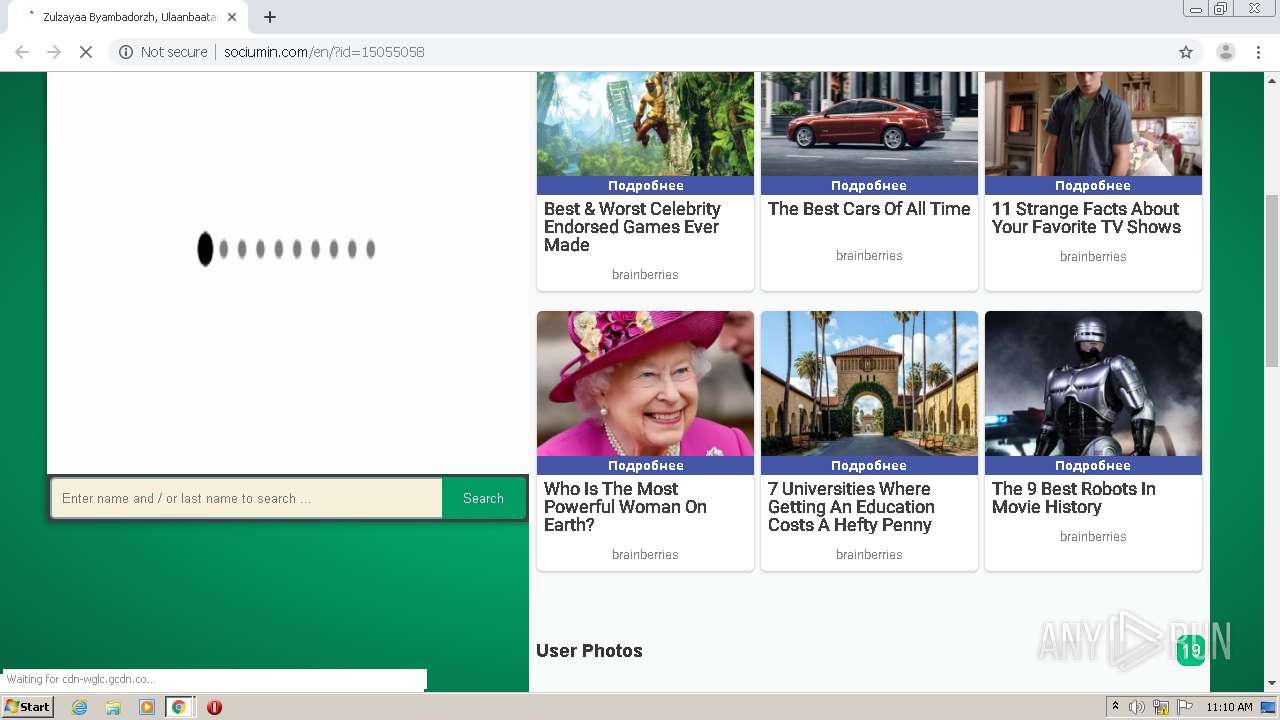Click the scrollbar down arrow

pos(1271,683)
